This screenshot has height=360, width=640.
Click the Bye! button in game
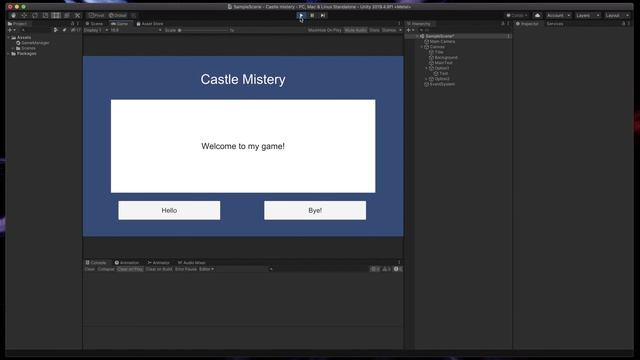click(x=315, y=210)
